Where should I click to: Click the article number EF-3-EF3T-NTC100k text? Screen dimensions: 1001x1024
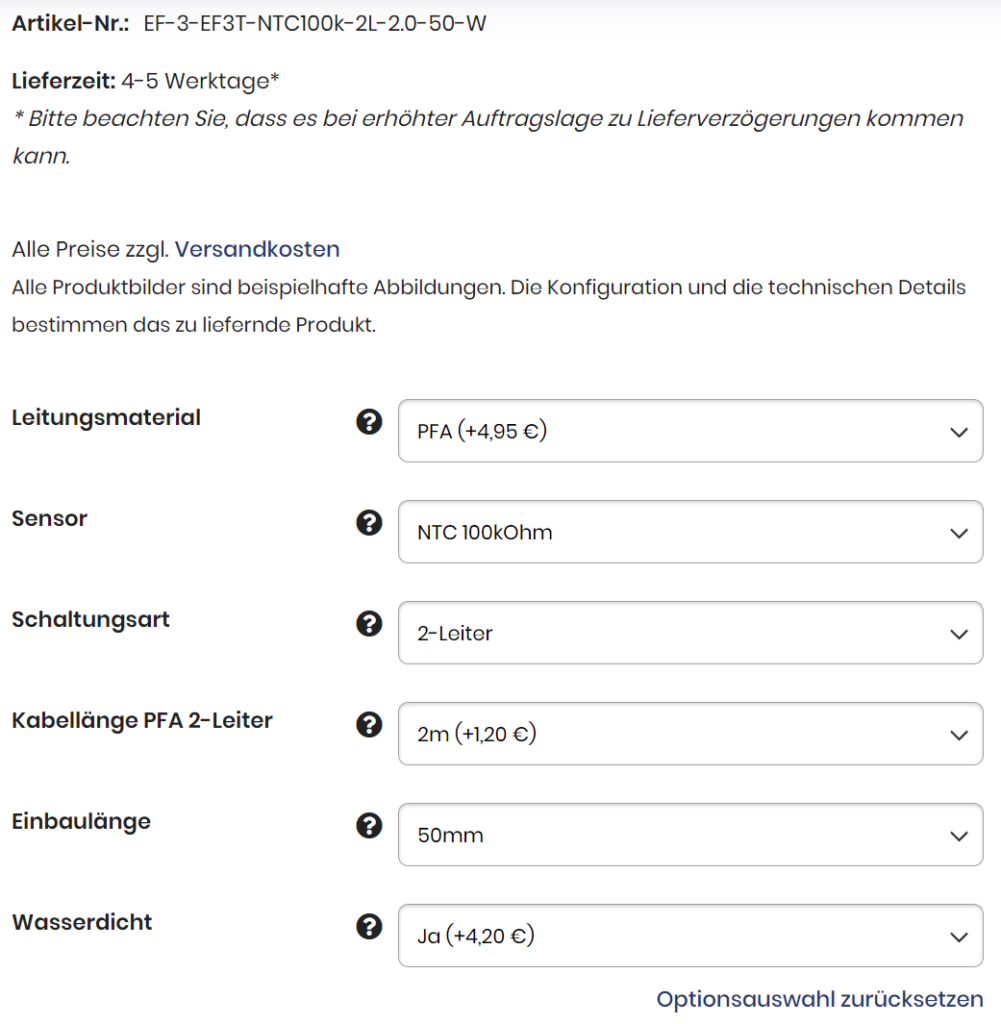pyautogui.click(x=315, y=23)
